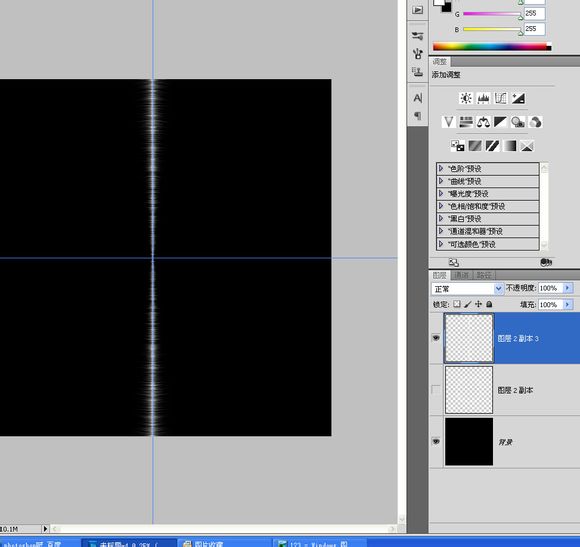Image resolution: width=580 pixels, height=547 pixels.
Task: Open the Clone Source stamp panel icon
Action: coord(418,71)
